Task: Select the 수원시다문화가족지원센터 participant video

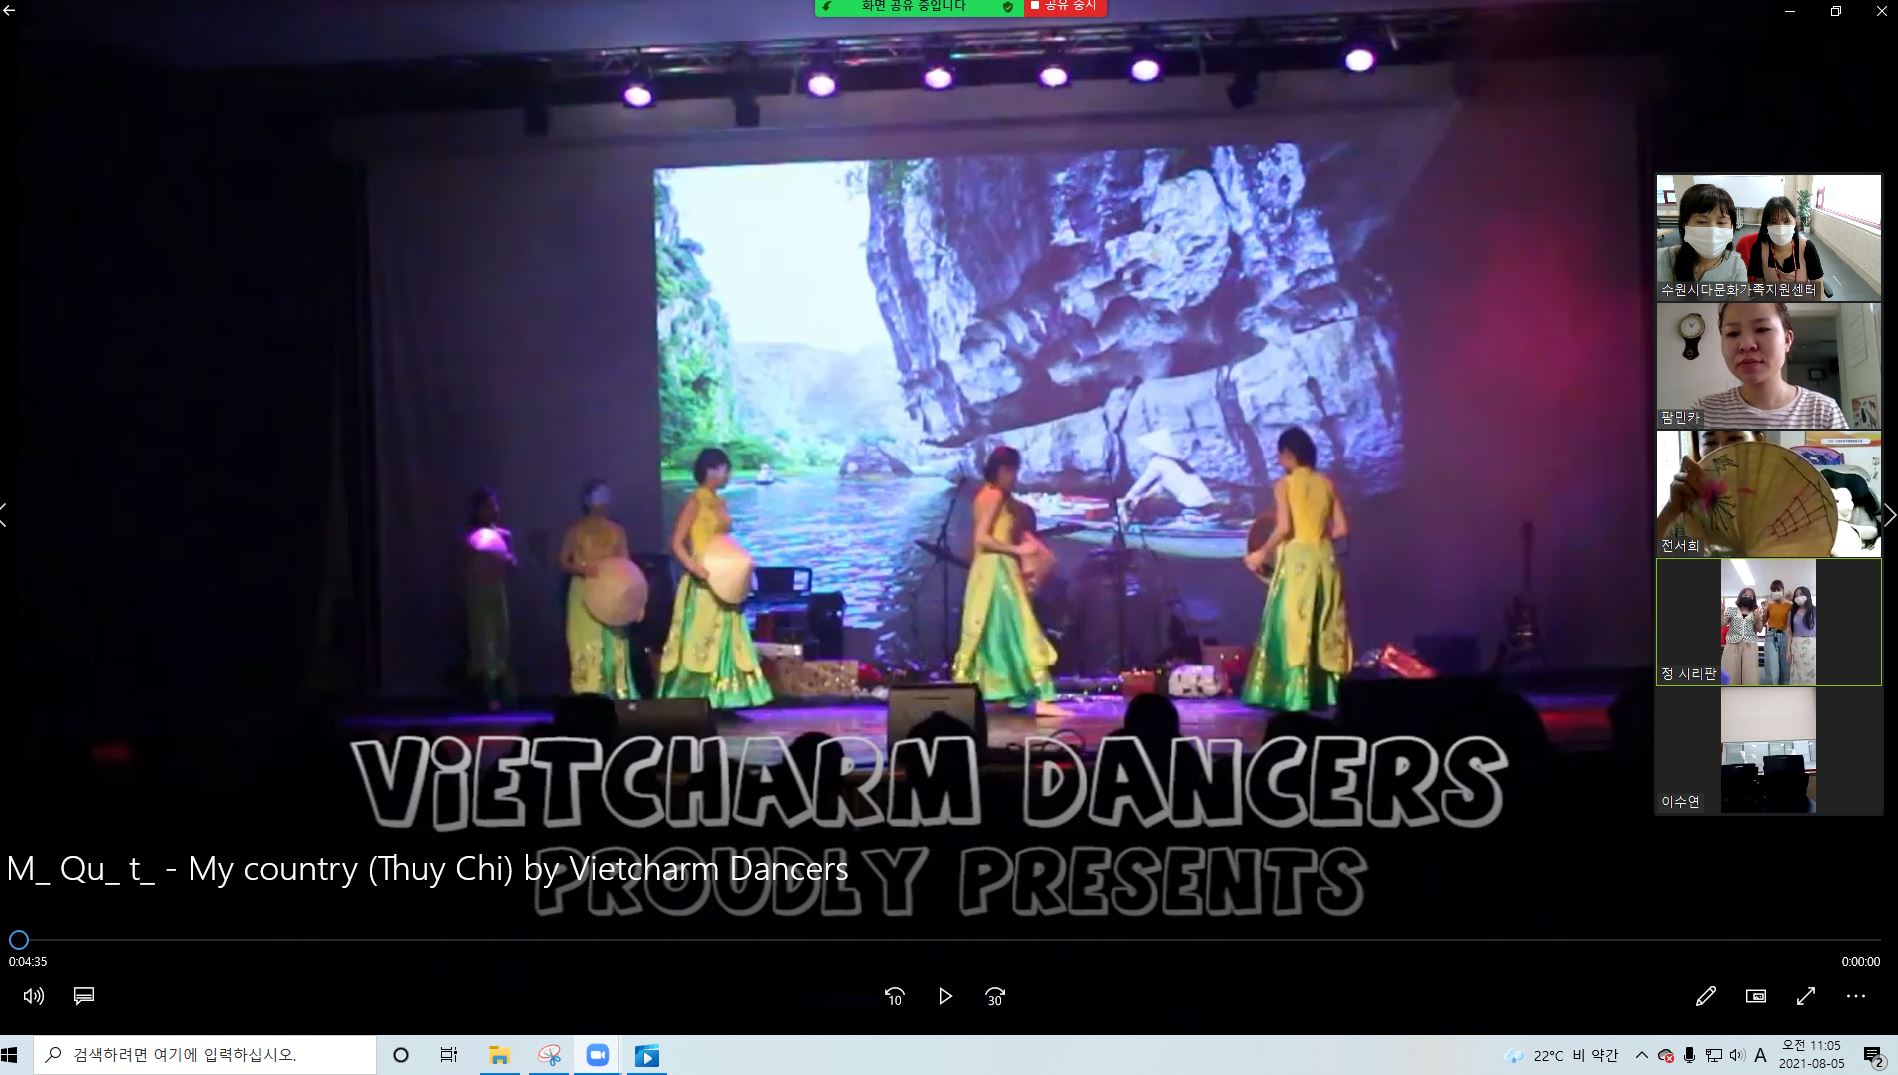Action: 1768,238
